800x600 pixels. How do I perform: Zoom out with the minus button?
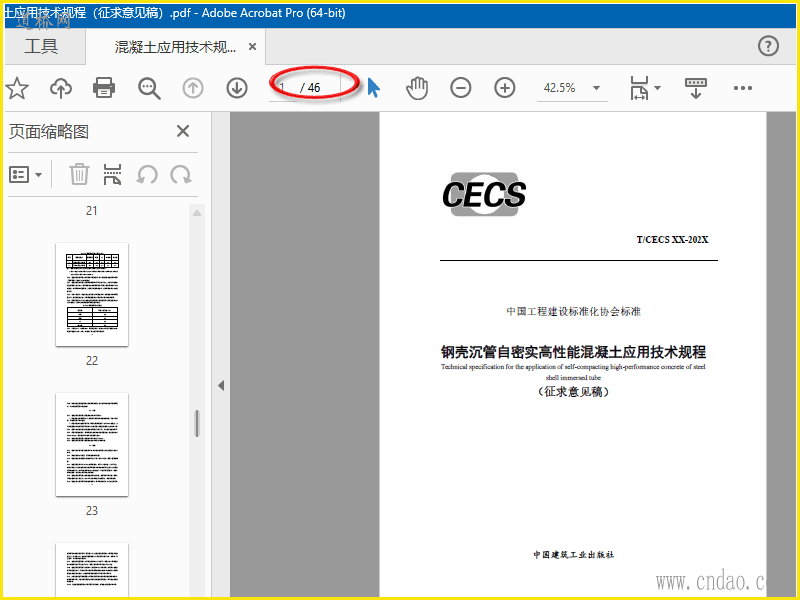[460, 88]
